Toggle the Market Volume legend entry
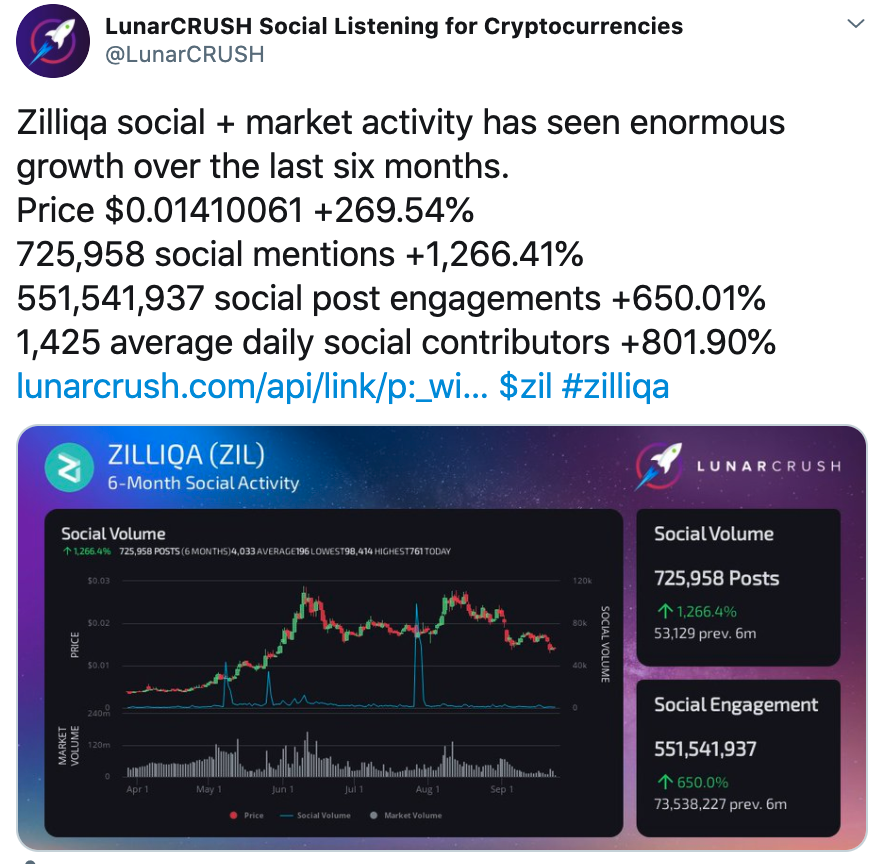 (x=406, y=815)
